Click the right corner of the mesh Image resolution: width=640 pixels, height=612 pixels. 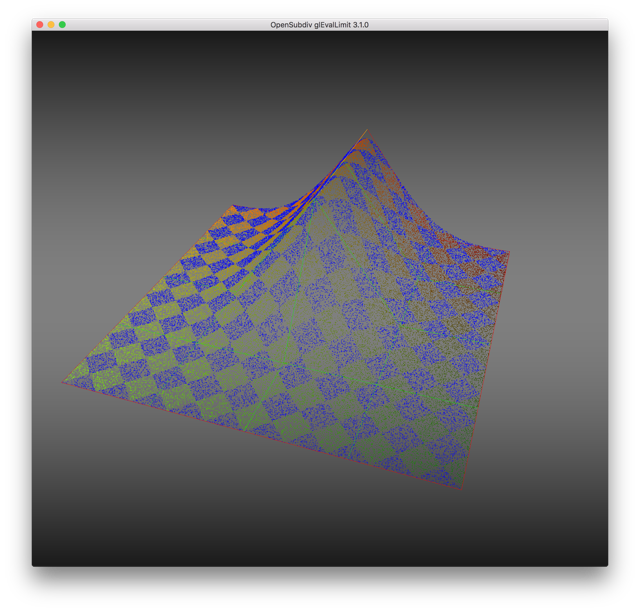click(x=508, y=253)
